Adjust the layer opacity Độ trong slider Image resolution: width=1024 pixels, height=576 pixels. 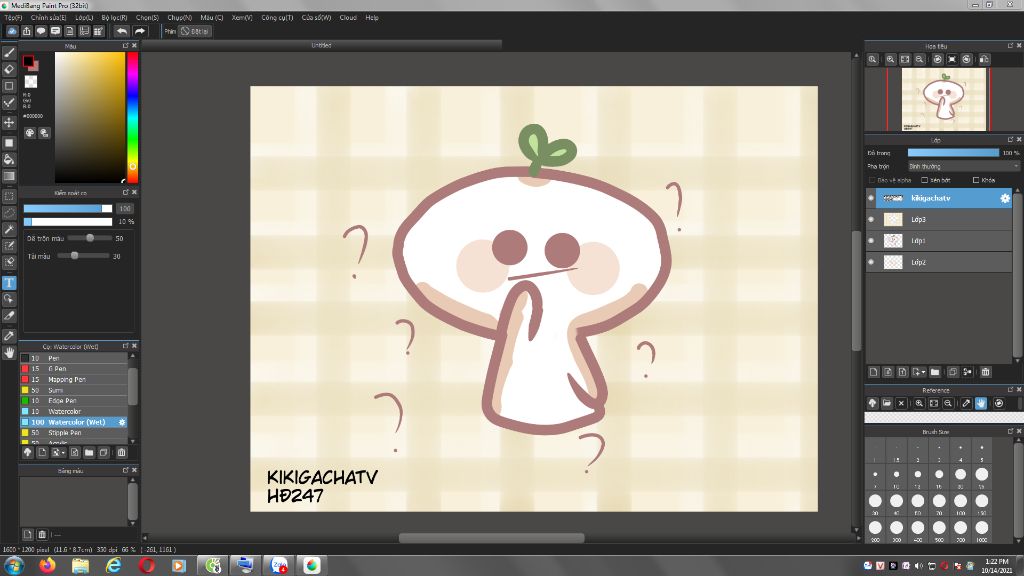coord(953,153)
